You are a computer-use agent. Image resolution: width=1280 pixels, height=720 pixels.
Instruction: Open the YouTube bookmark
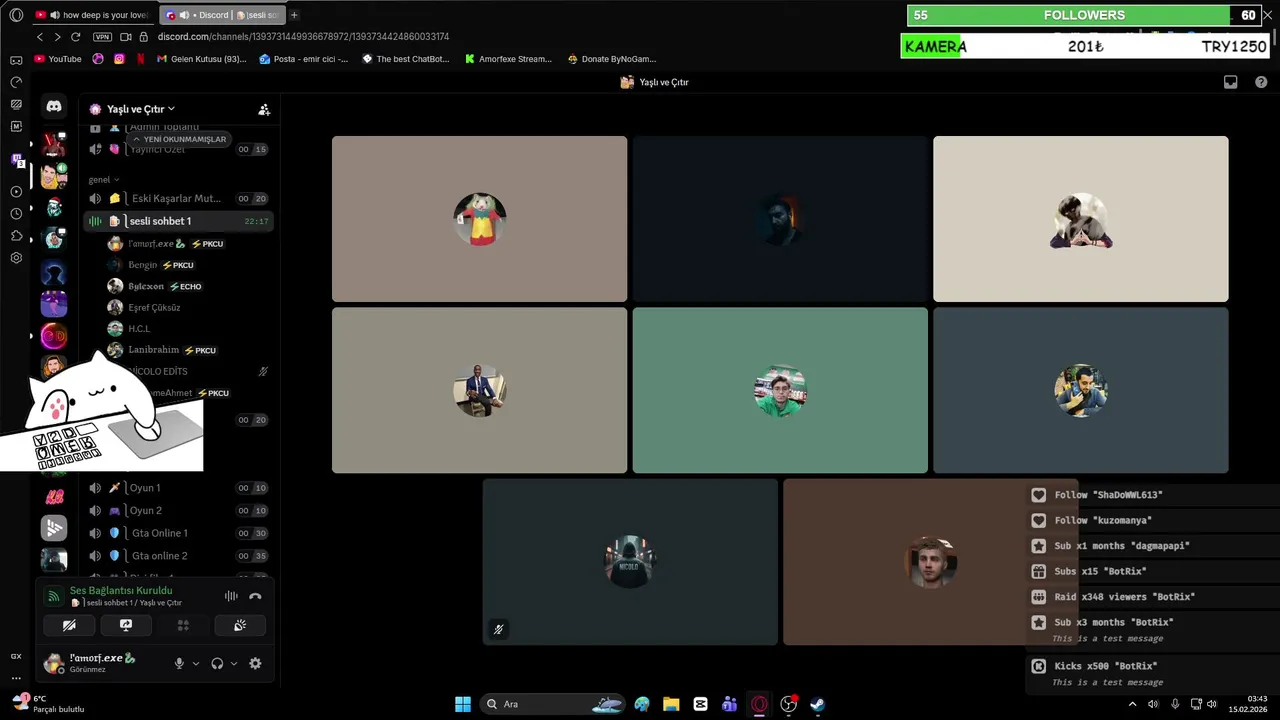58,59
